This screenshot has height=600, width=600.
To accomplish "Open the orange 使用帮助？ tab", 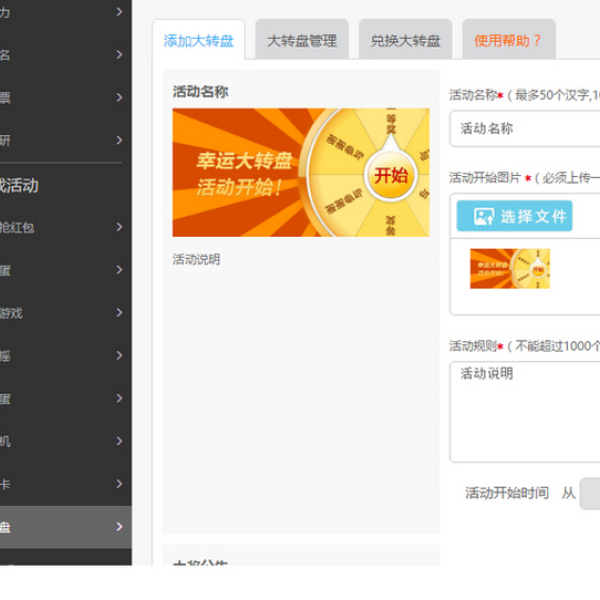I will click(x=508, y=41).
